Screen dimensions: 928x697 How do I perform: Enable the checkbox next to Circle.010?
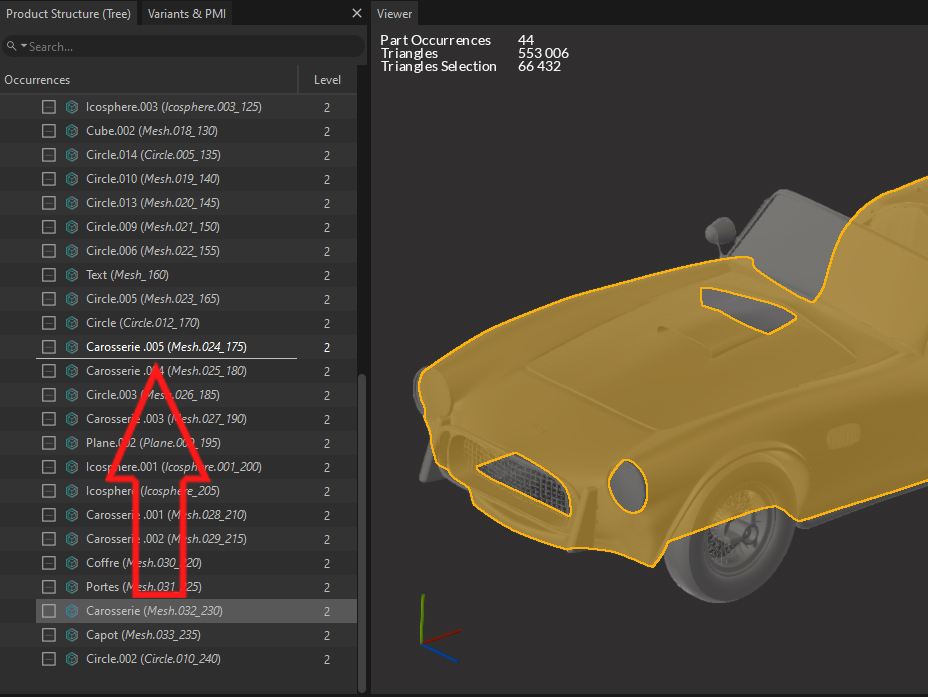48,179
